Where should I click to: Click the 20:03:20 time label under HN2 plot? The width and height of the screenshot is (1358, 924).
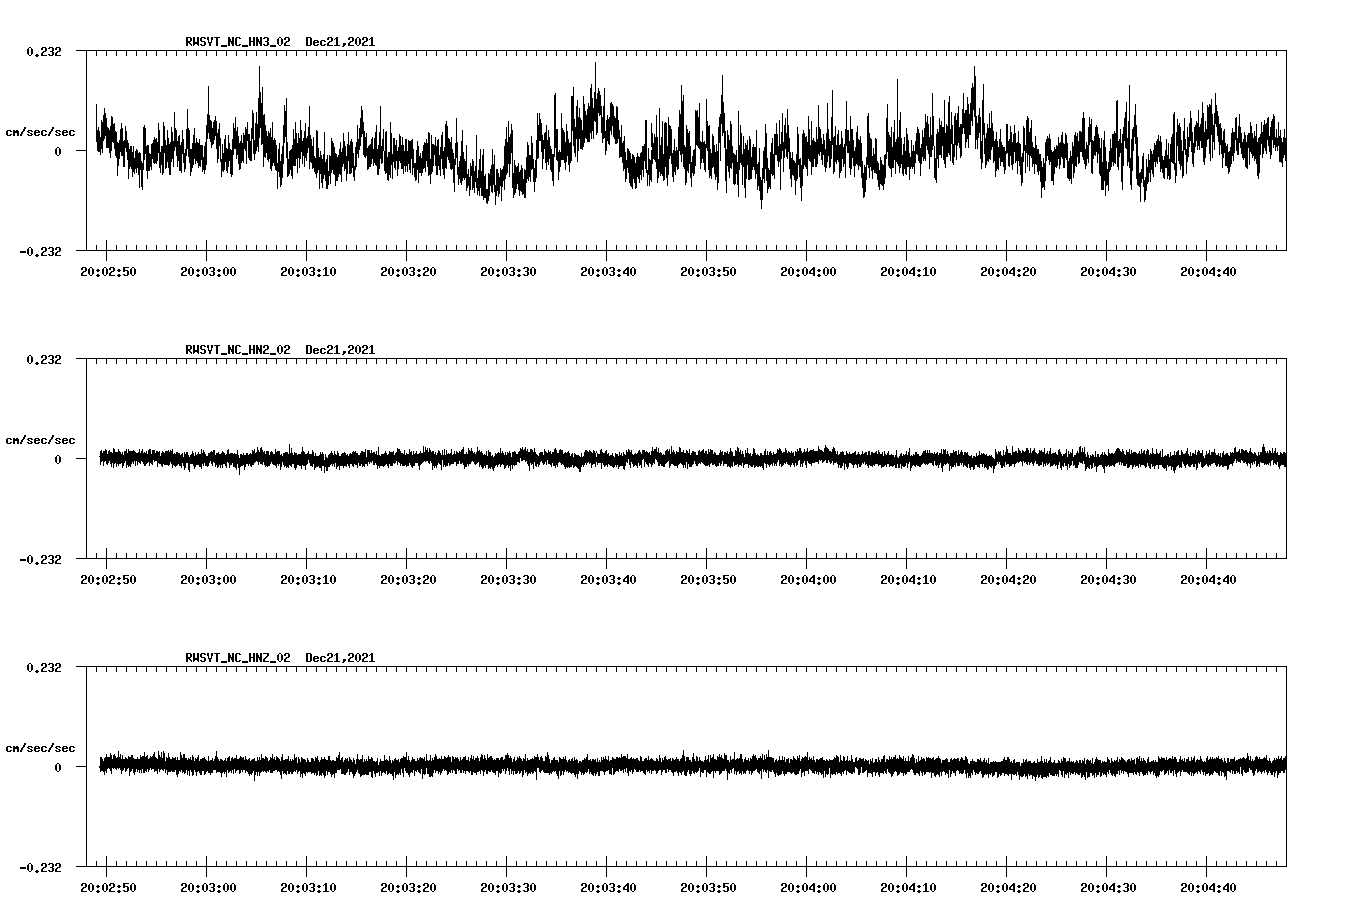[x=408, y=579]
